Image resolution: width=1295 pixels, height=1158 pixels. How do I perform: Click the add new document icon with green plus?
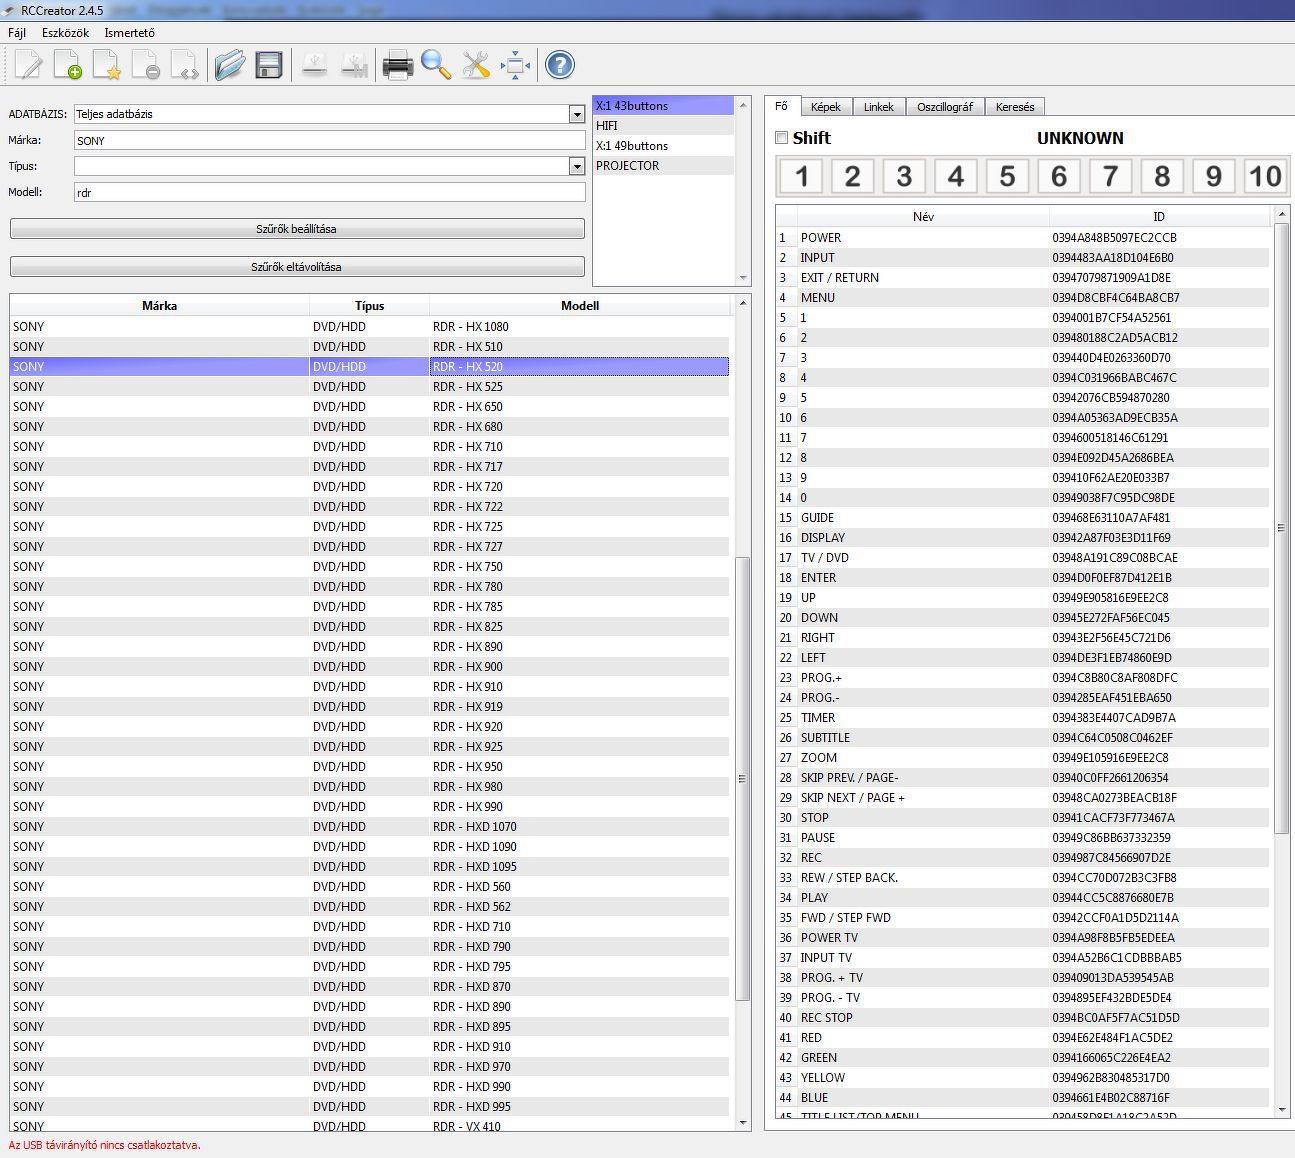pyautogui.click(x=68, y=66)
